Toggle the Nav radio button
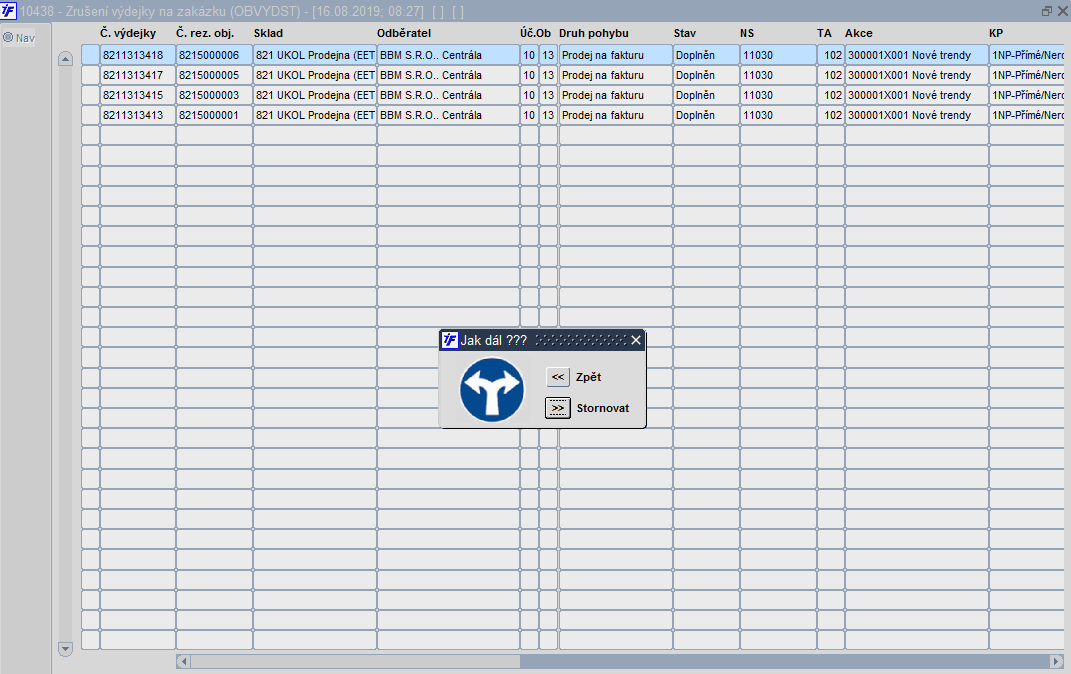1071x674 pixels. click(x=8, y=38)
